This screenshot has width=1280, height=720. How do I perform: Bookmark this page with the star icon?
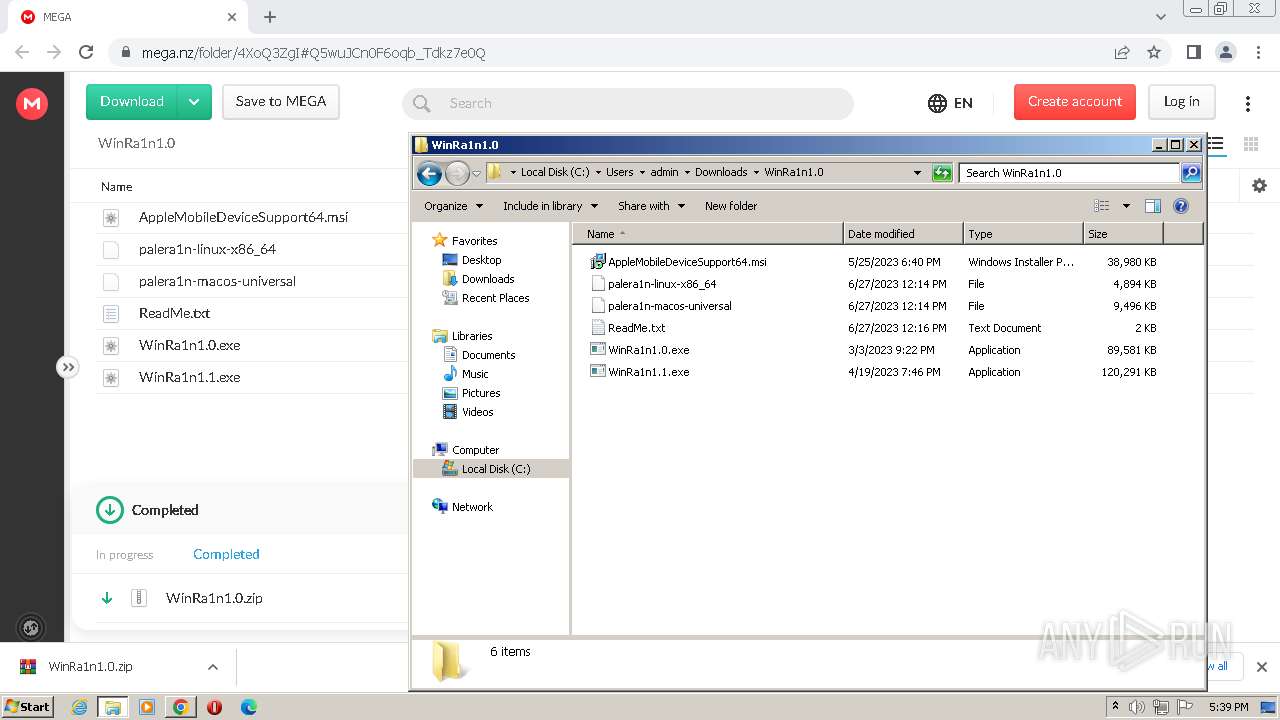[1154, 52]
